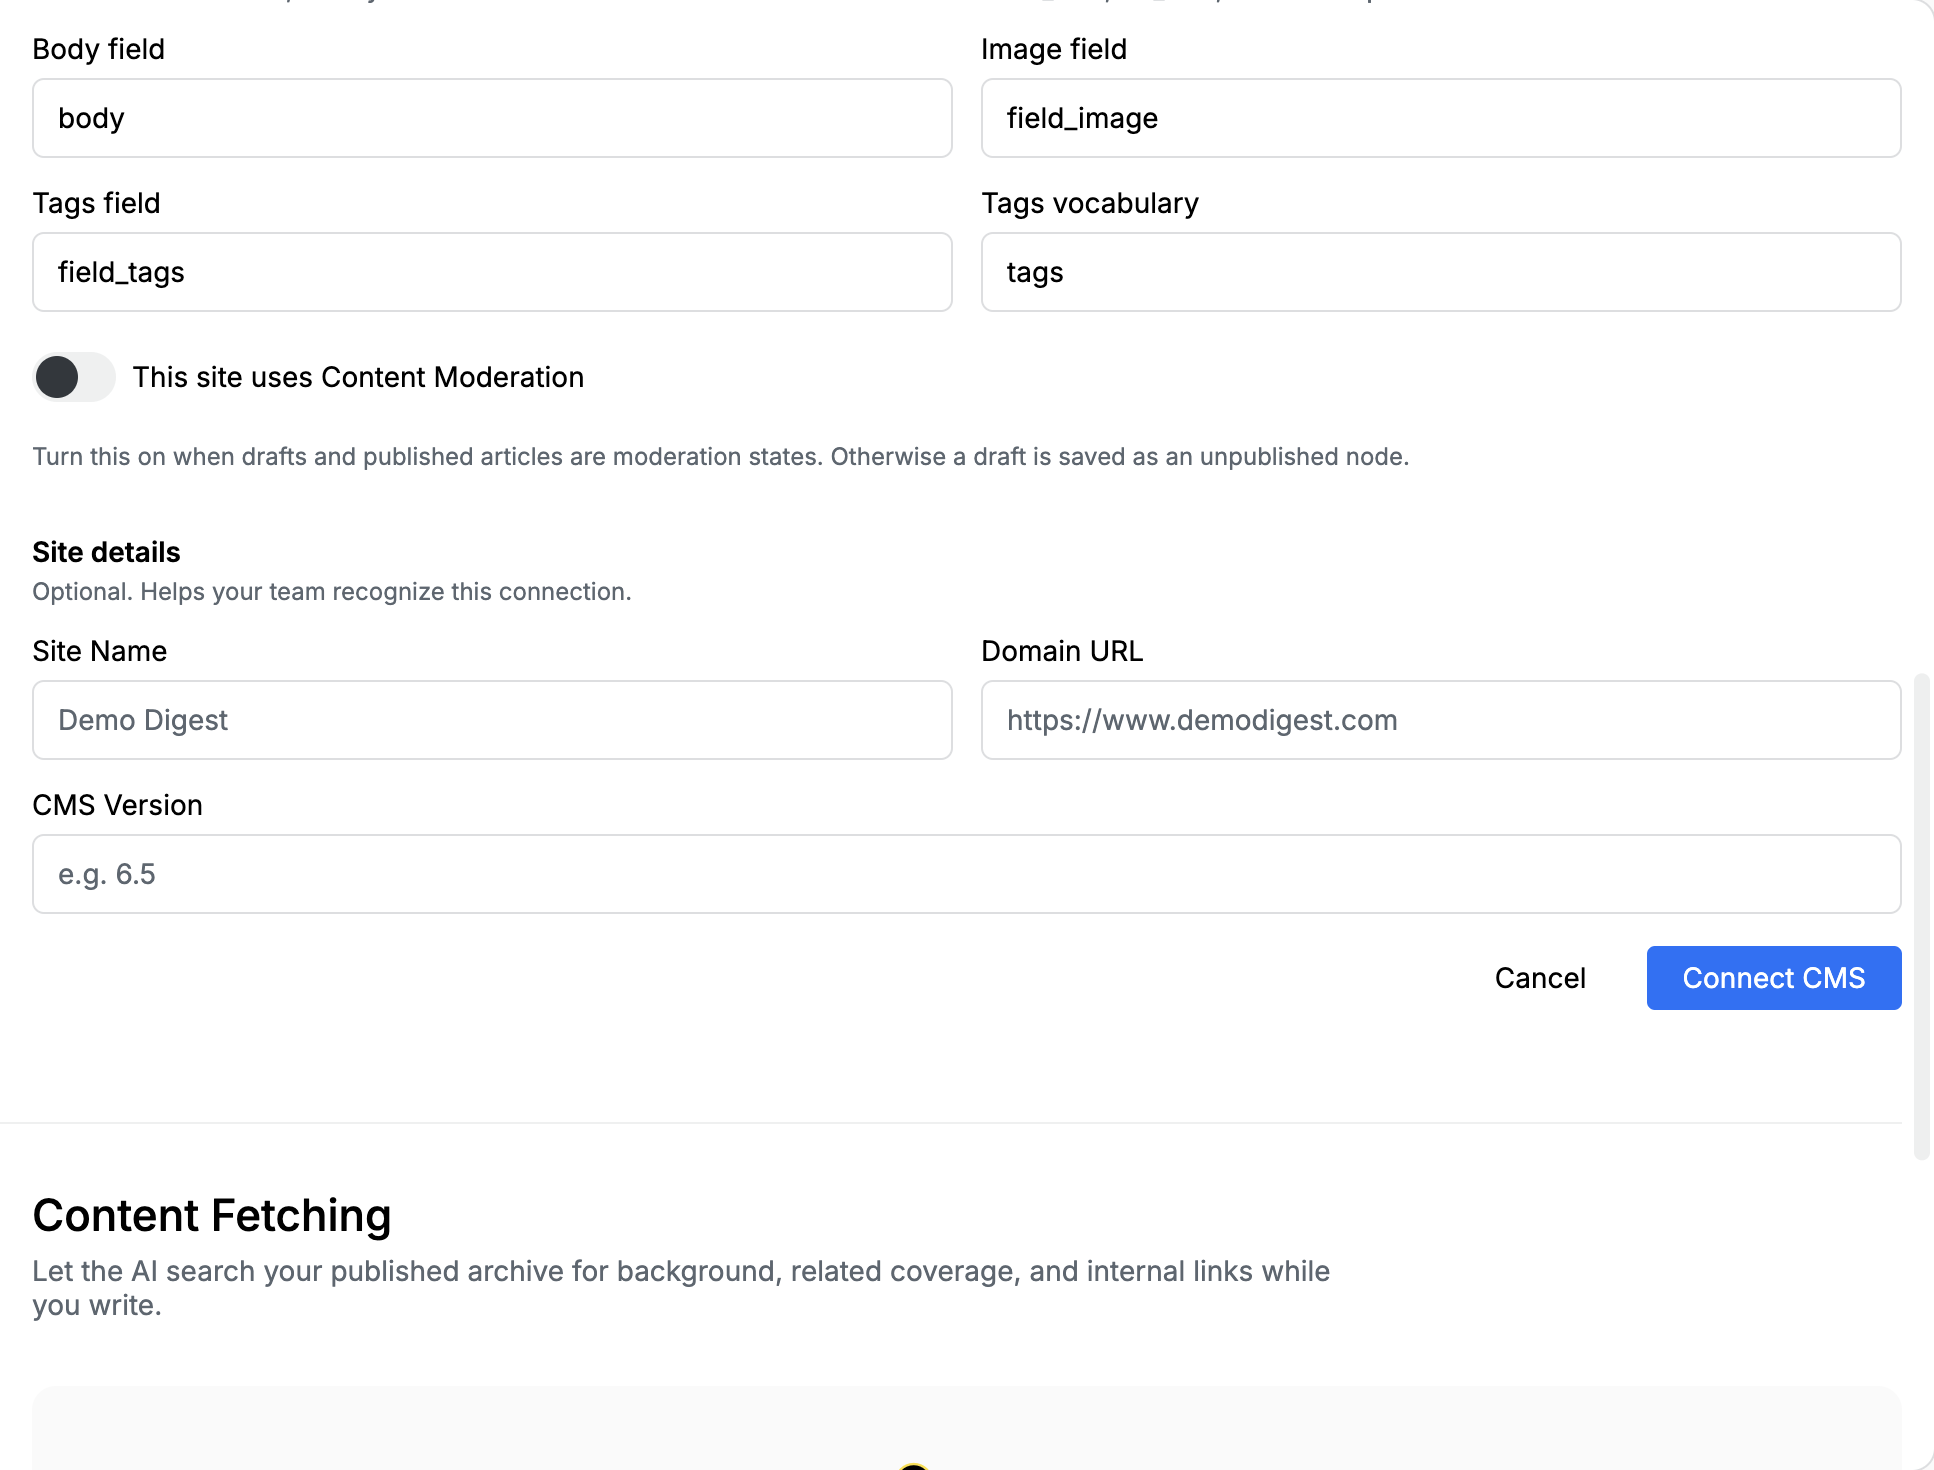Viewport: 1934px width, 1470px height.
Task: Click the 'Turn this on when drafts' help text
Action: point(720,456)
